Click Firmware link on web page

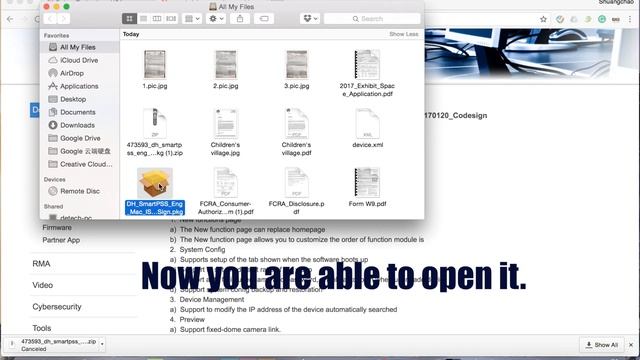coord(57,228)
